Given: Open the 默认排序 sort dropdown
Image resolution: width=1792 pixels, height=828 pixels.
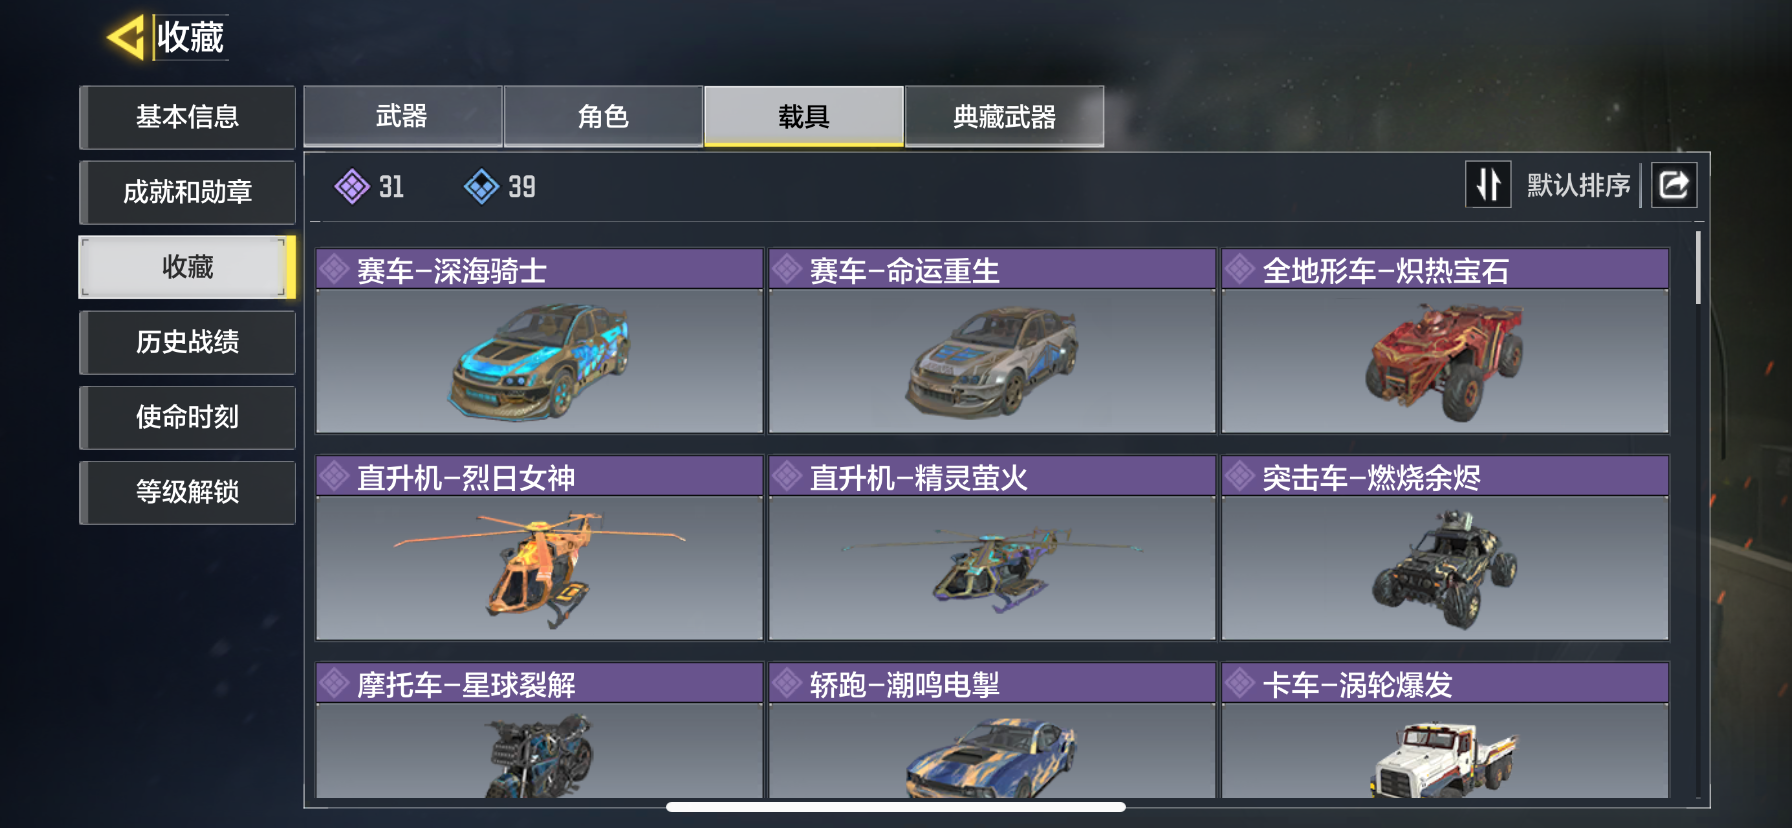Looking at the screenshot, I should pos(1578,185).
